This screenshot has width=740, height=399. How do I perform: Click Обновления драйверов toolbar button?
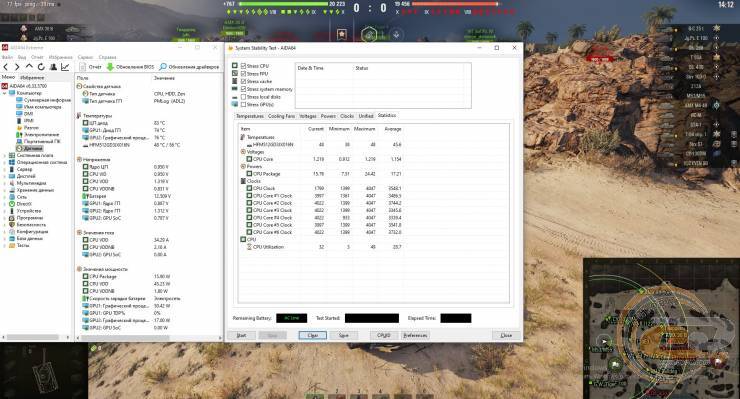[189, 67]
